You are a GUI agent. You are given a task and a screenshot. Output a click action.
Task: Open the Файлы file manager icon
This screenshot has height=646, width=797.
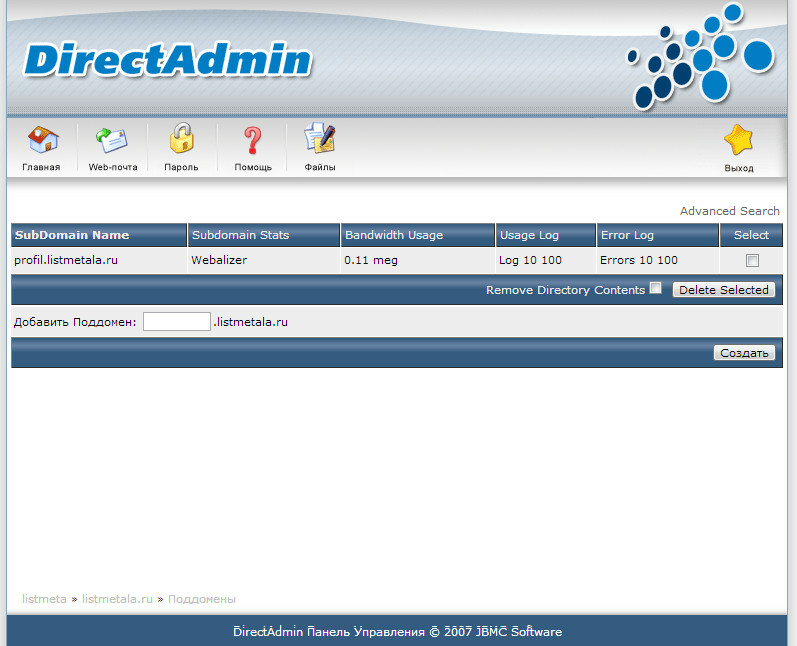click(320, 138)
